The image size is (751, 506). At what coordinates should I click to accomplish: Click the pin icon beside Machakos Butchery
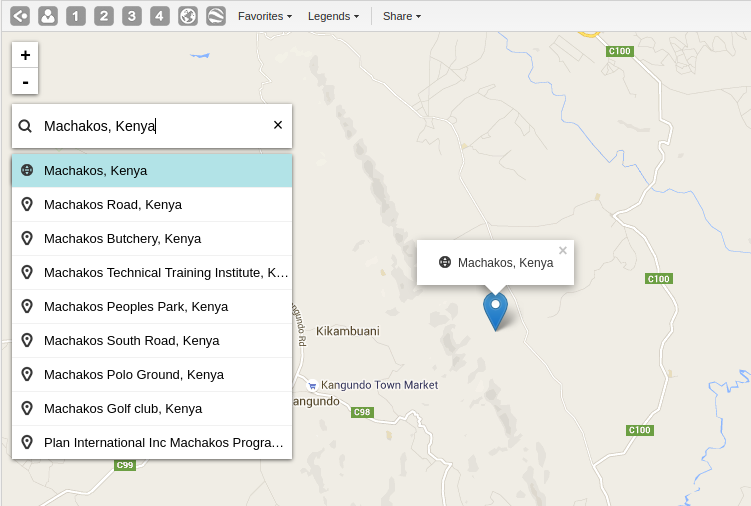pyautogui.click(x=27, y=239)
